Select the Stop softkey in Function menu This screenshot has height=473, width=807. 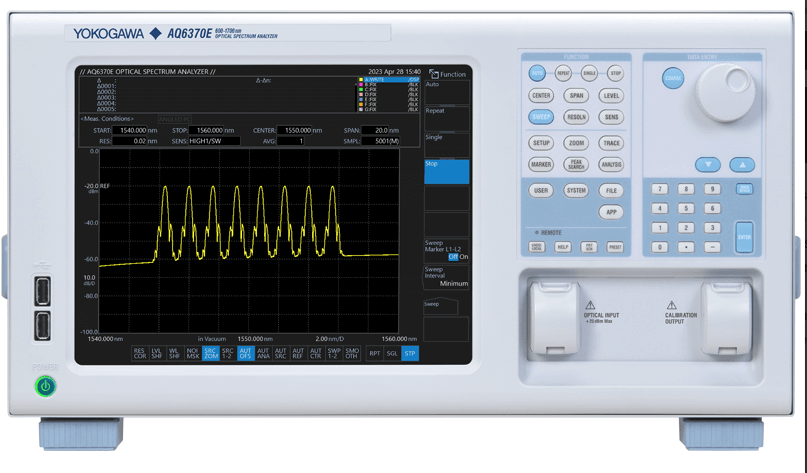pyautogui.click(x=446, y=171)
